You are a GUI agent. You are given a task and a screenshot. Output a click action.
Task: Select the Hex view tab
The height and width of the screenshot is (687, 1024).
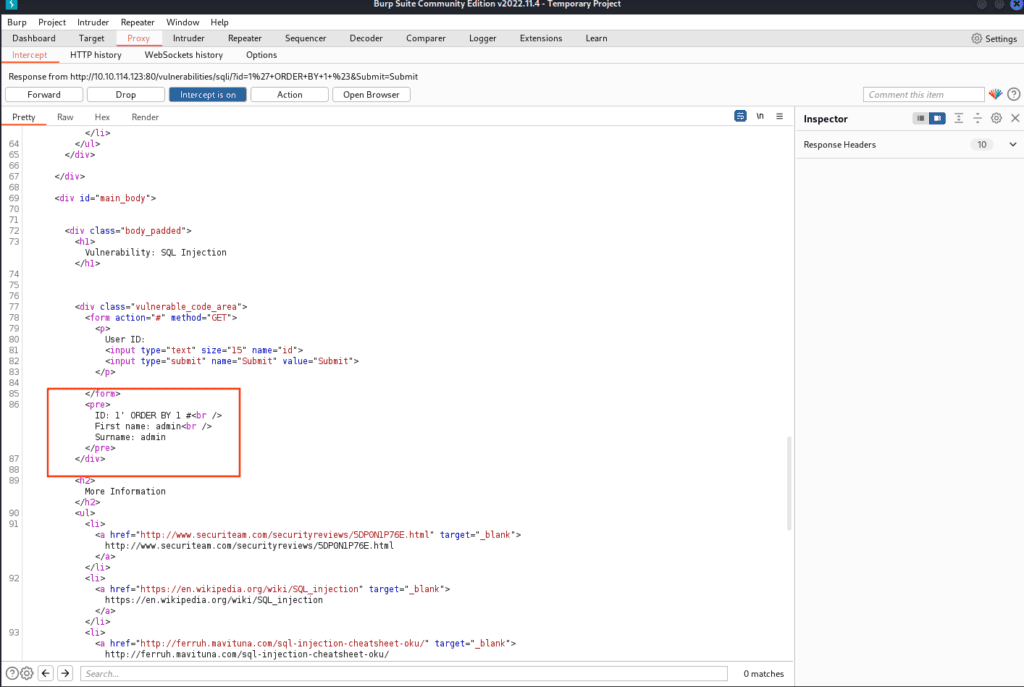(102, 117)
